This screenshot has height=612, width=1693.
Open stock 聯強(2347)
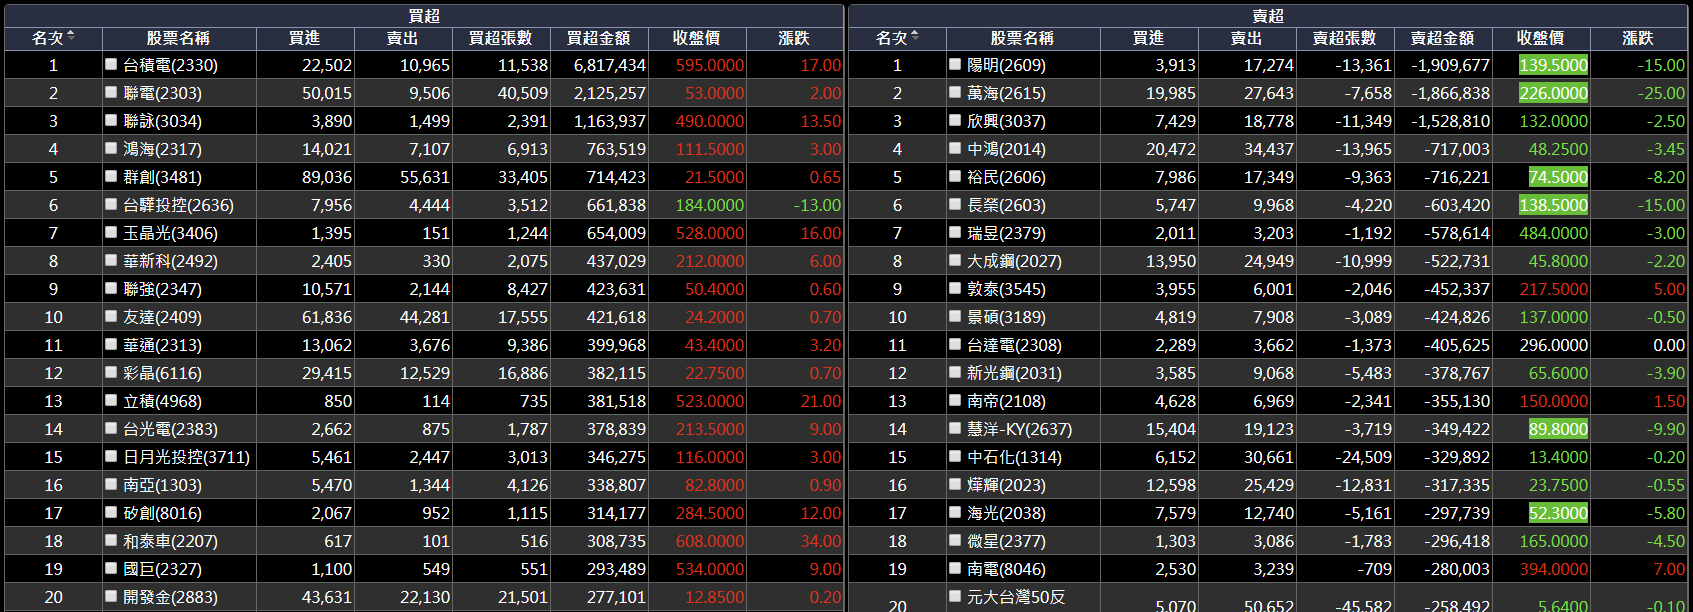pyautogui.click(x=162, y=289)
